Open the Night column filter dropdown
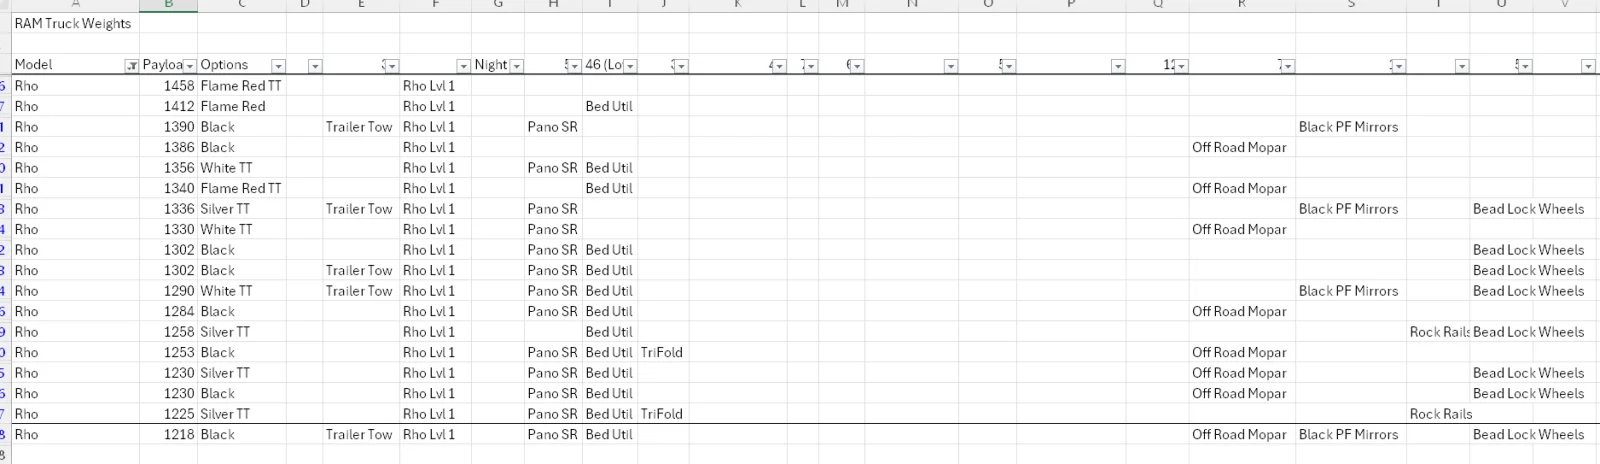Screen dimensions: 1600x464 tap(517, 66)
